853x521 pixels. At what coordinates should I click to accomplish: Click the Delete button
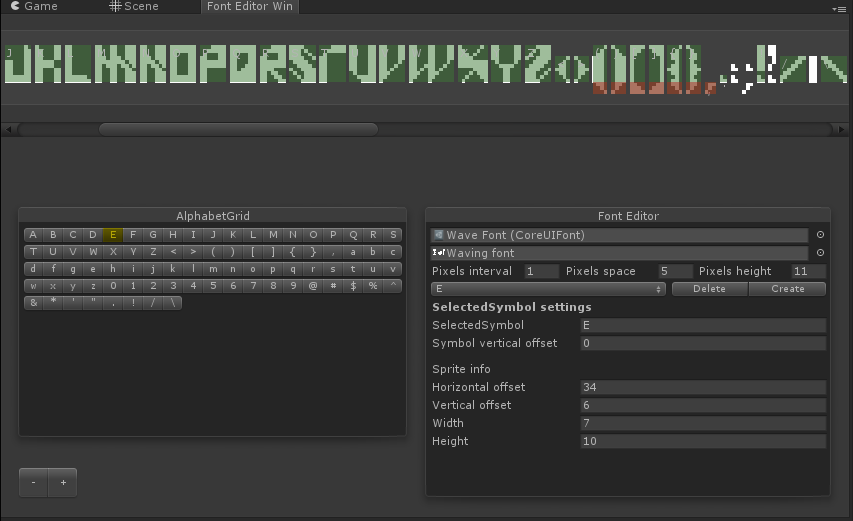709,289
